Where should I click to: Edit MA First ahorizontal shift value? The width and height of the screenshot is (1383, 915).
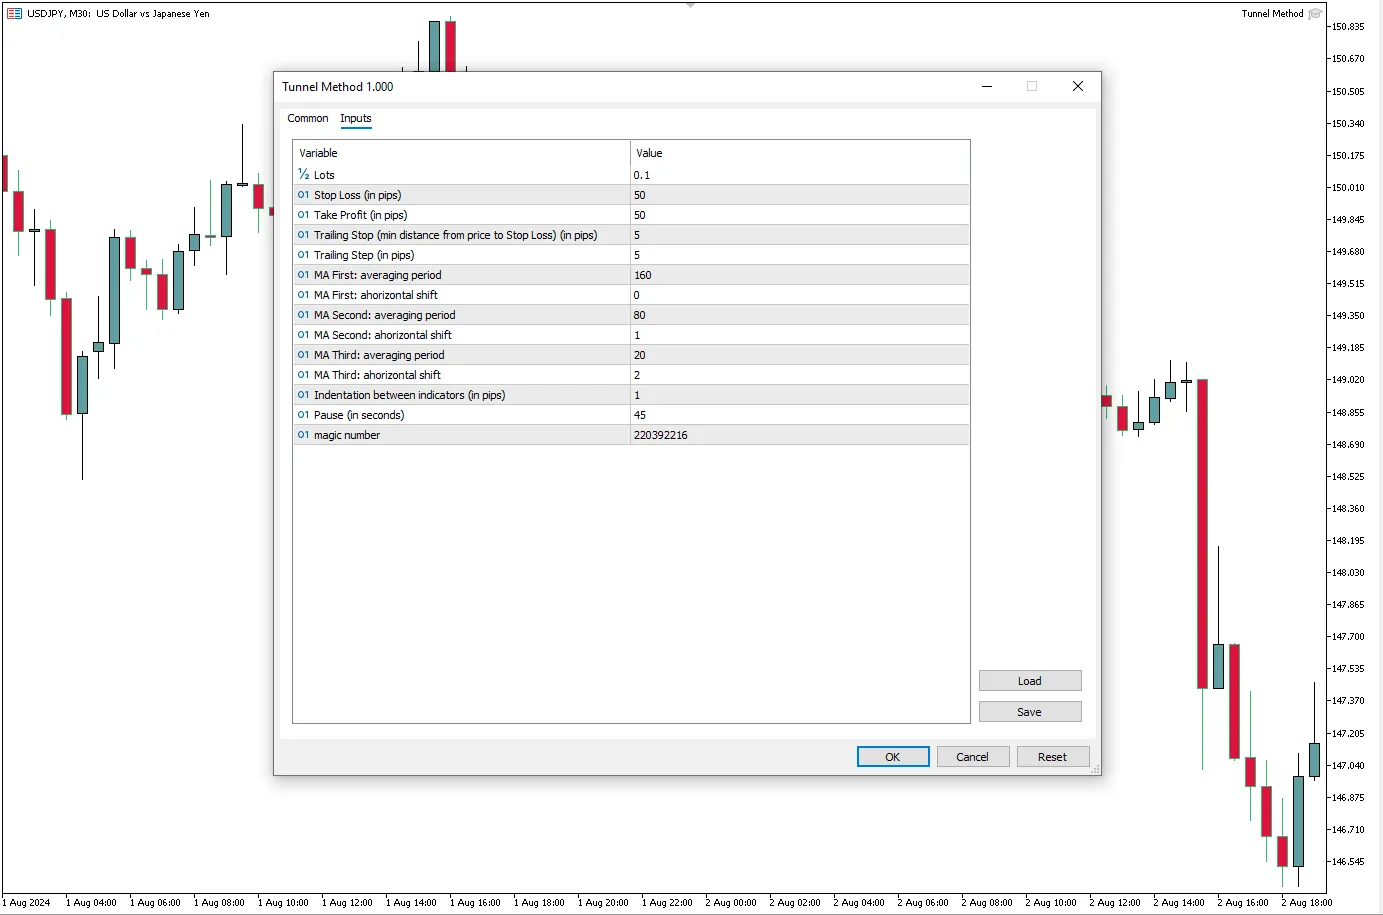(800, 295)
